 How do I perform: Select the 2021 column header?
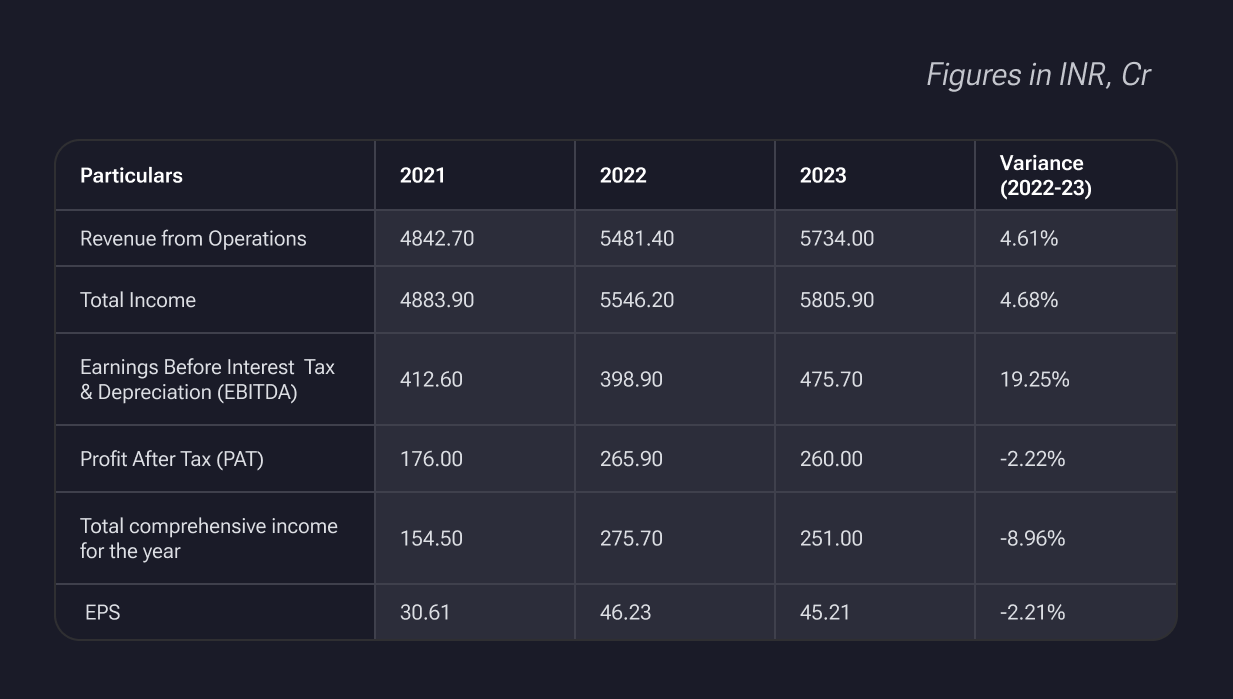422,176
